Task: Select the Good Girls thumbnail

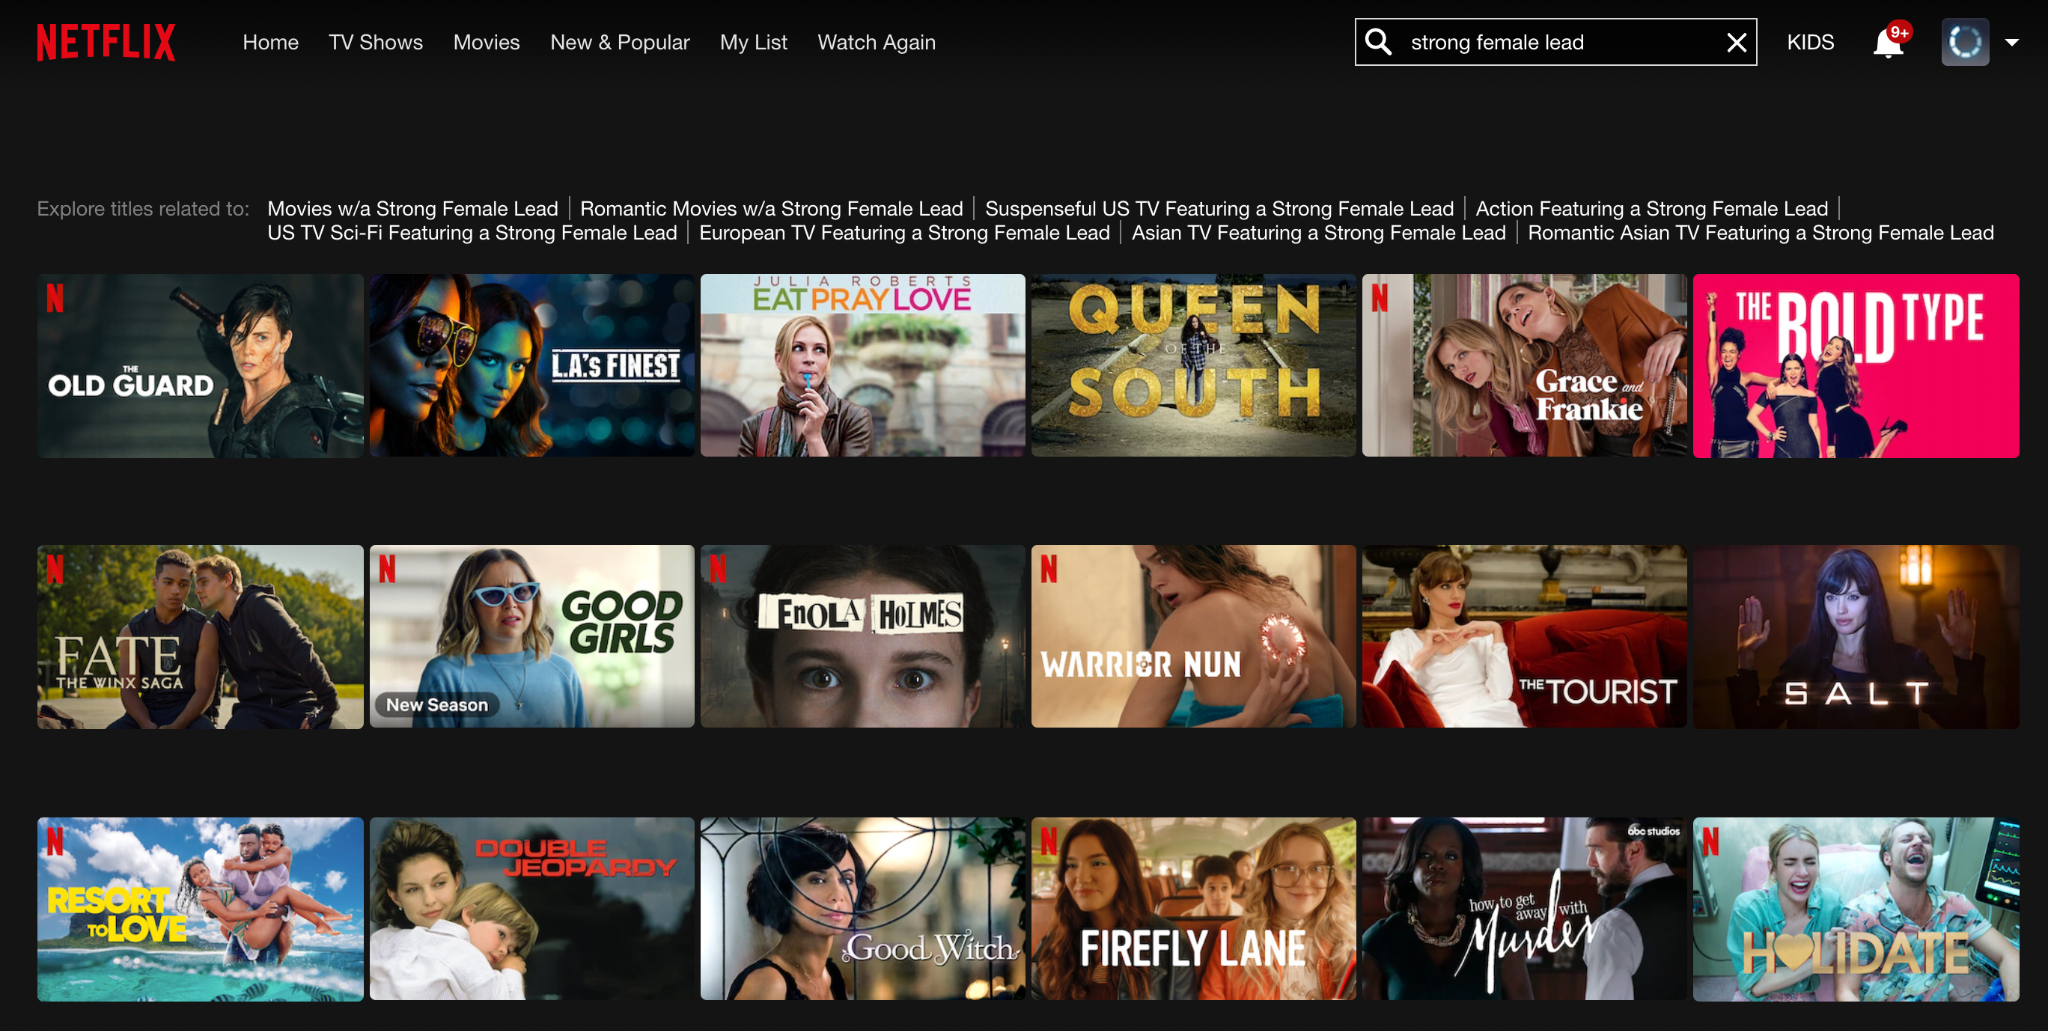Action: (532, 637)
